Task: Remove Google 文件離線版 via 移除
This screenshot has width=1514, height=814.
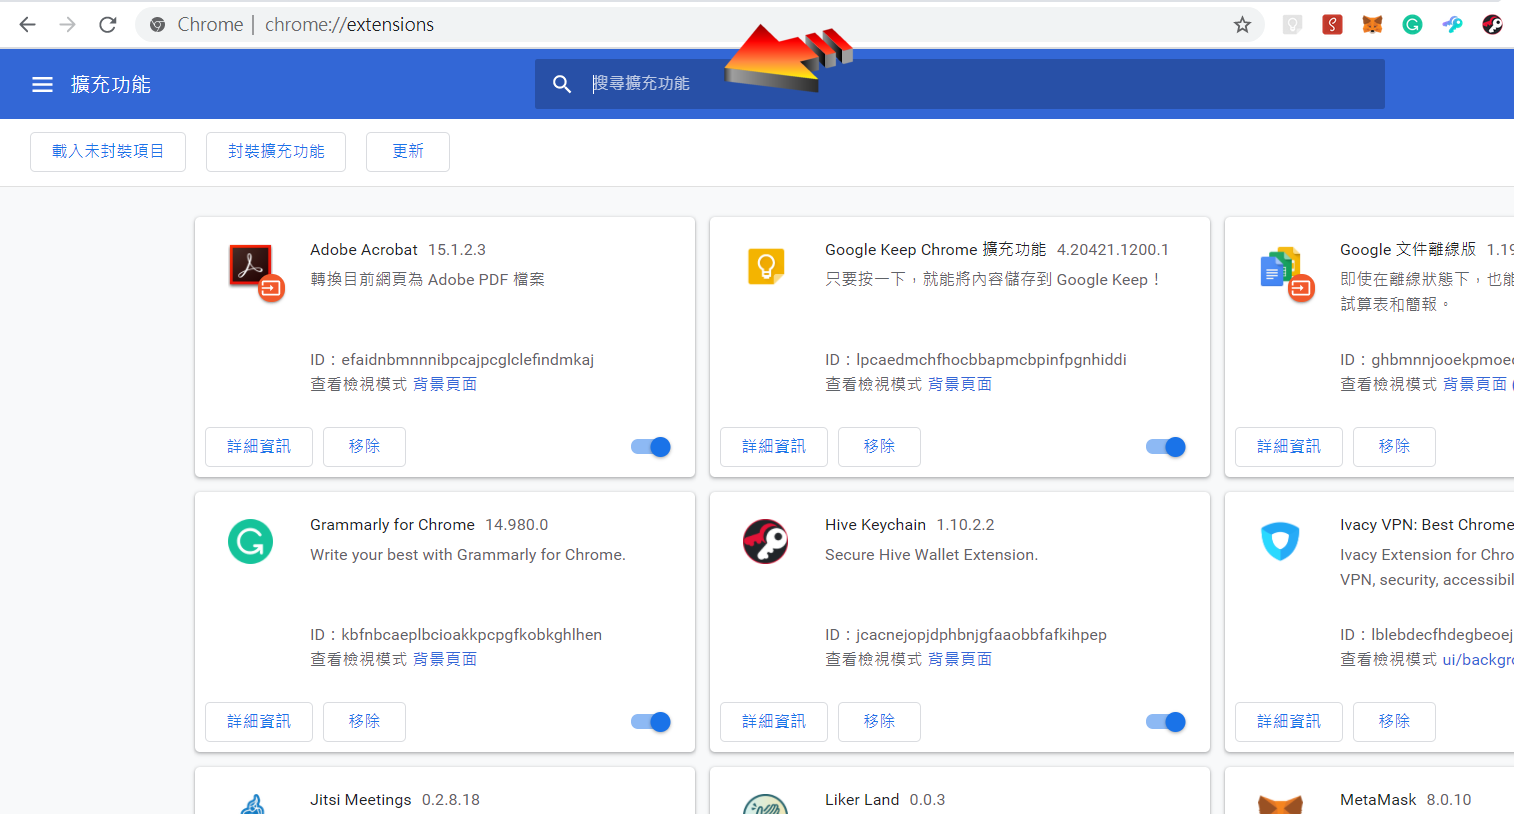Action: pos(1394,447)
